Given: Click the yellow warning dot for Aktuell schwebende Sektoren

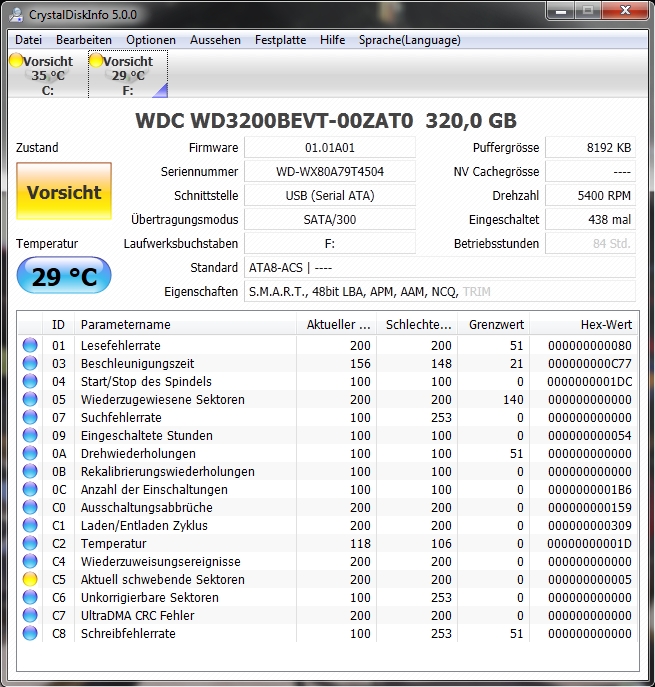Looking at the screenshot, I should tap(30, 579).
